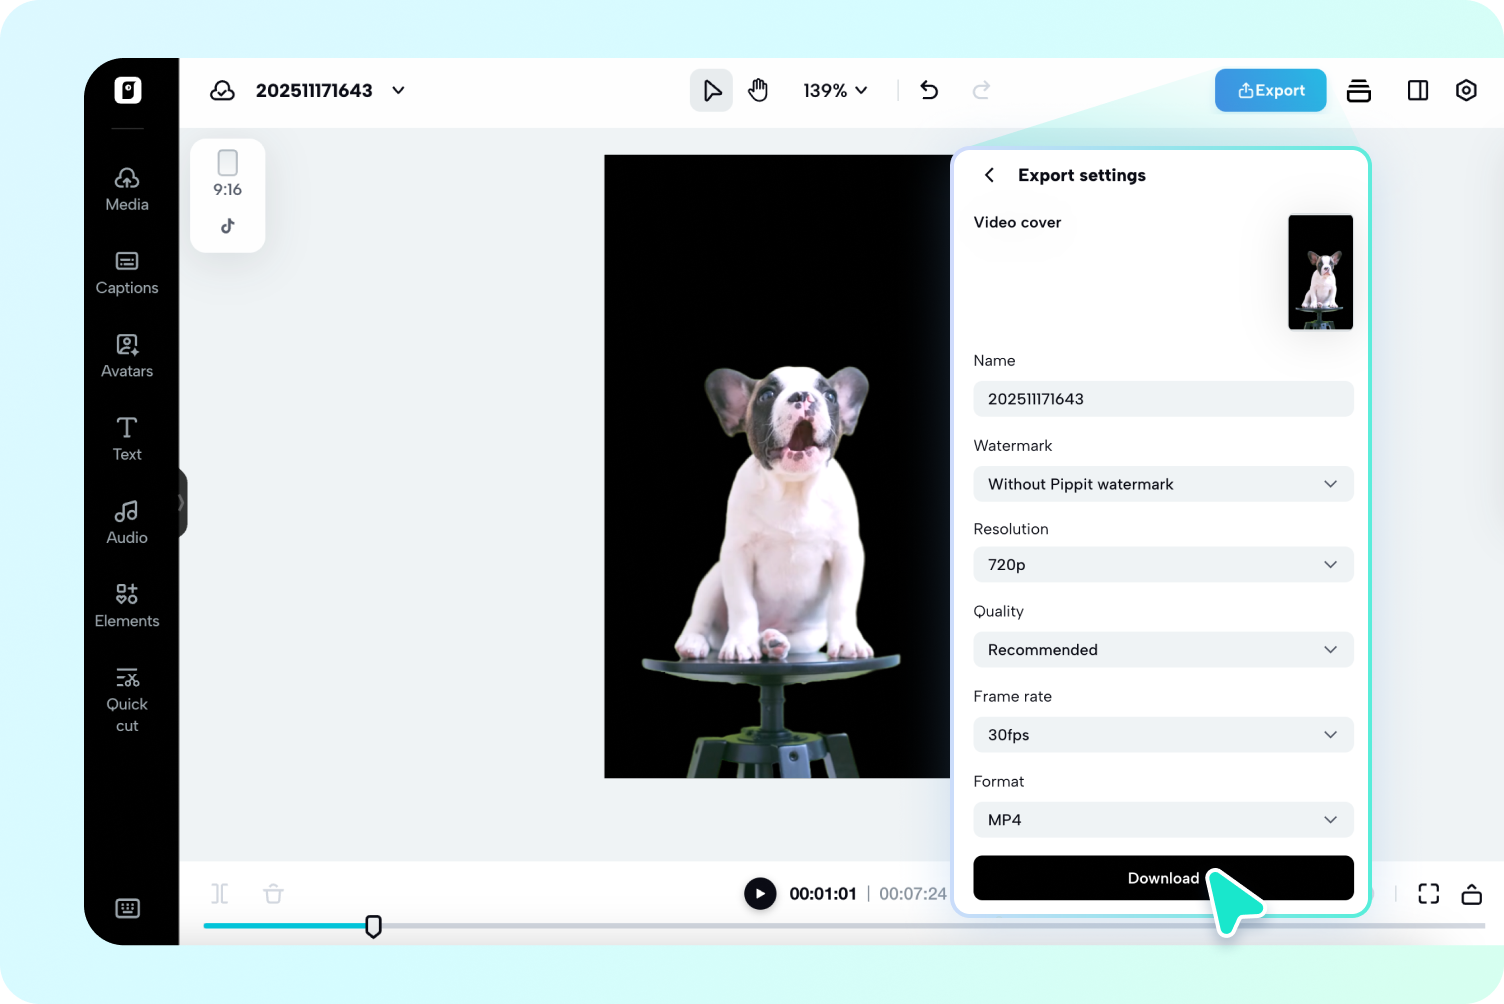Play the video preview
Viewport: 1504px width, 1004px height.
pos(760,893)
